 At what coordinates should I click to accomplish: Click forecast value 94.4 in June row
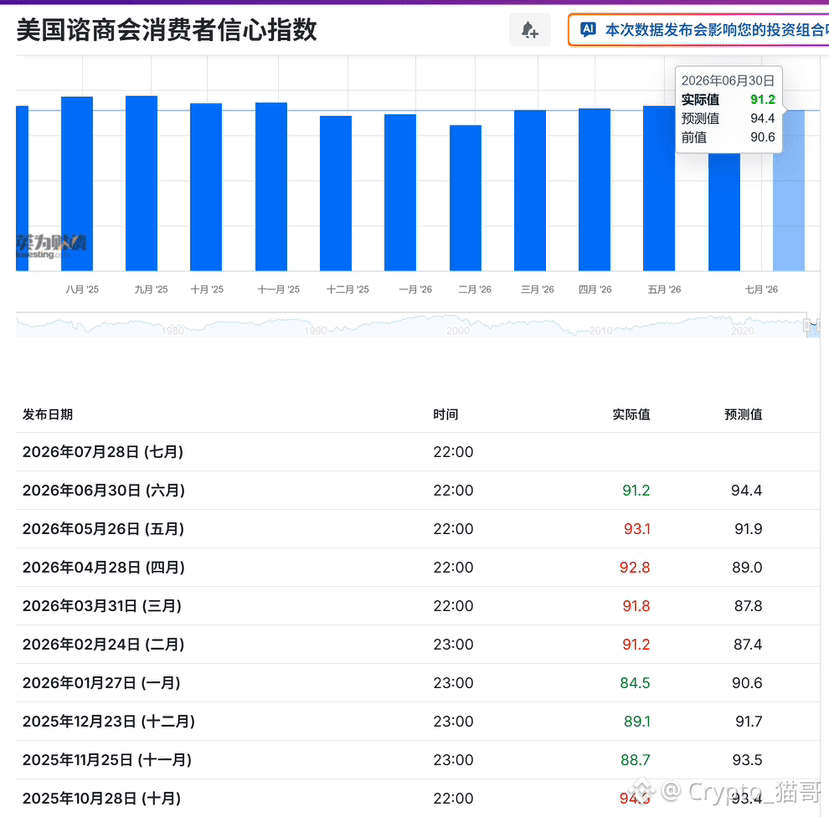click(x=747, y=491)
